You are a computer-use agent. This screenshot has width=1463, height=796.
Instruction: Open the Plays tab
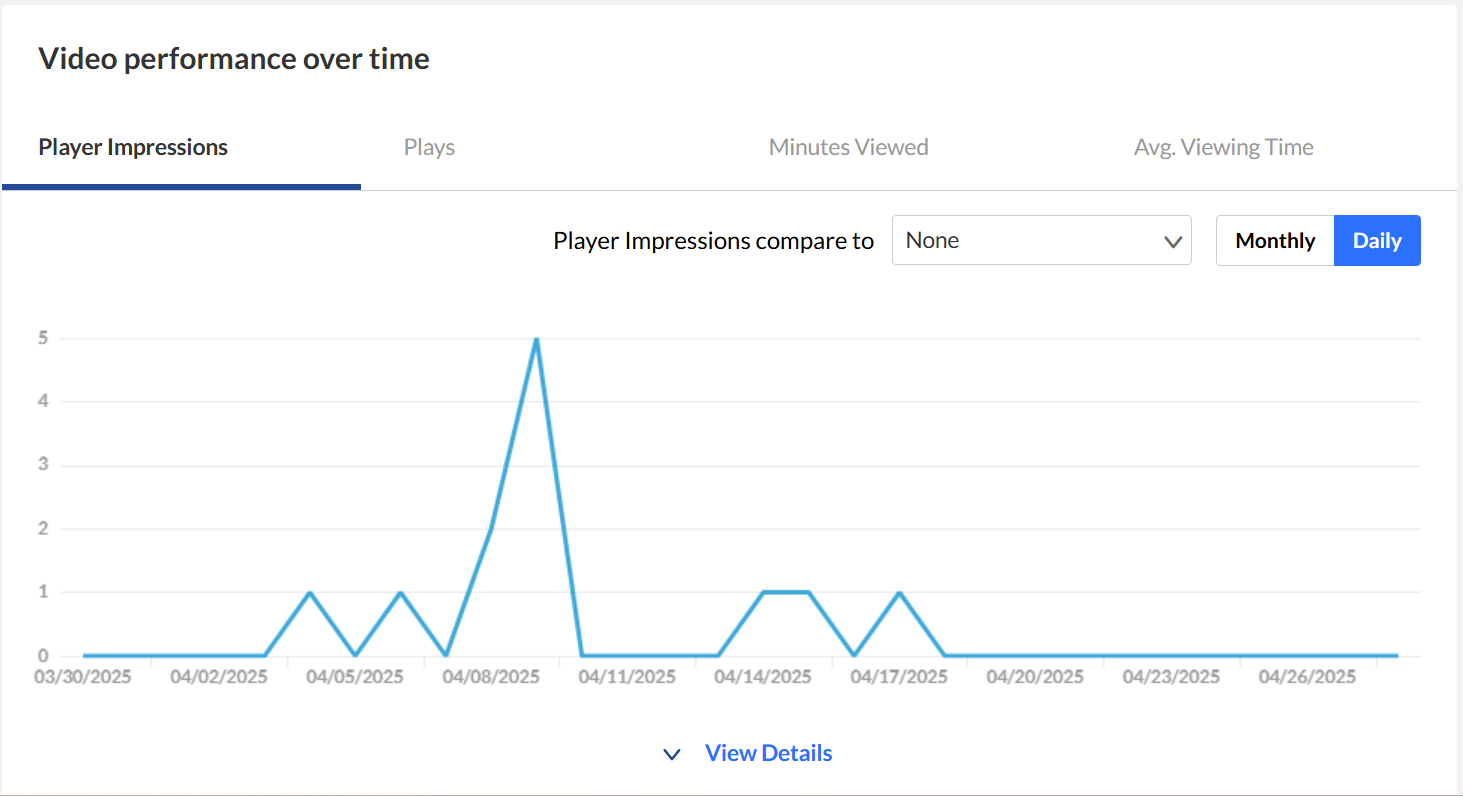[x=429, y=148]
